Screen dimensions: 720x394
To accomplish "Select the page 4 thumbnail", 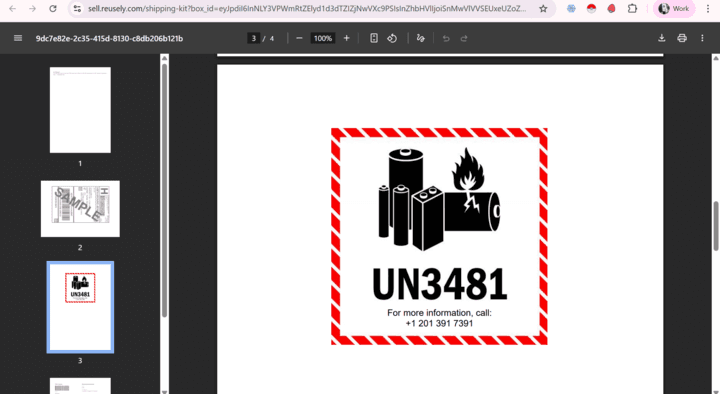I will (80, 386).
